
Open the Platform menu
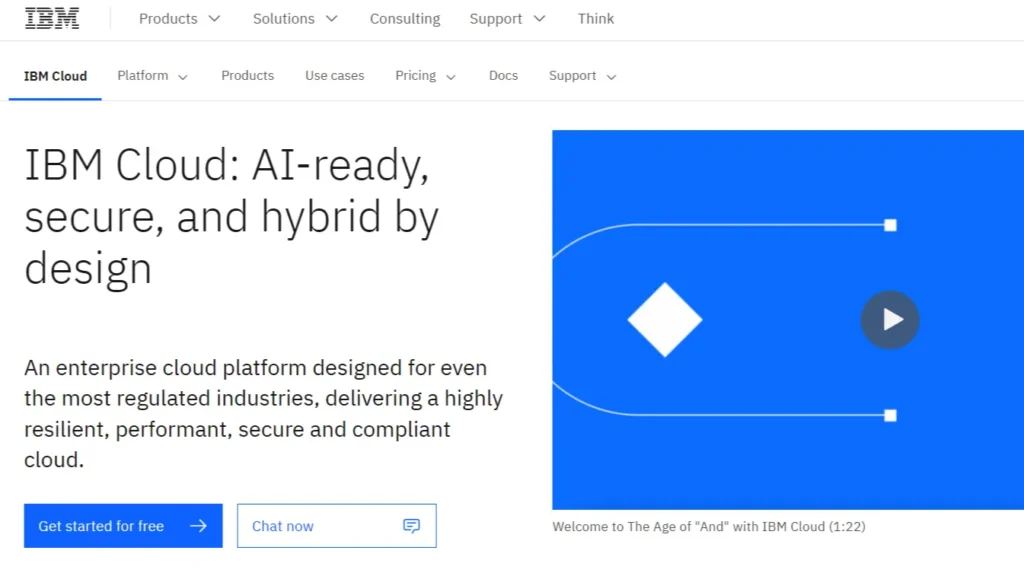pos(153,76)
